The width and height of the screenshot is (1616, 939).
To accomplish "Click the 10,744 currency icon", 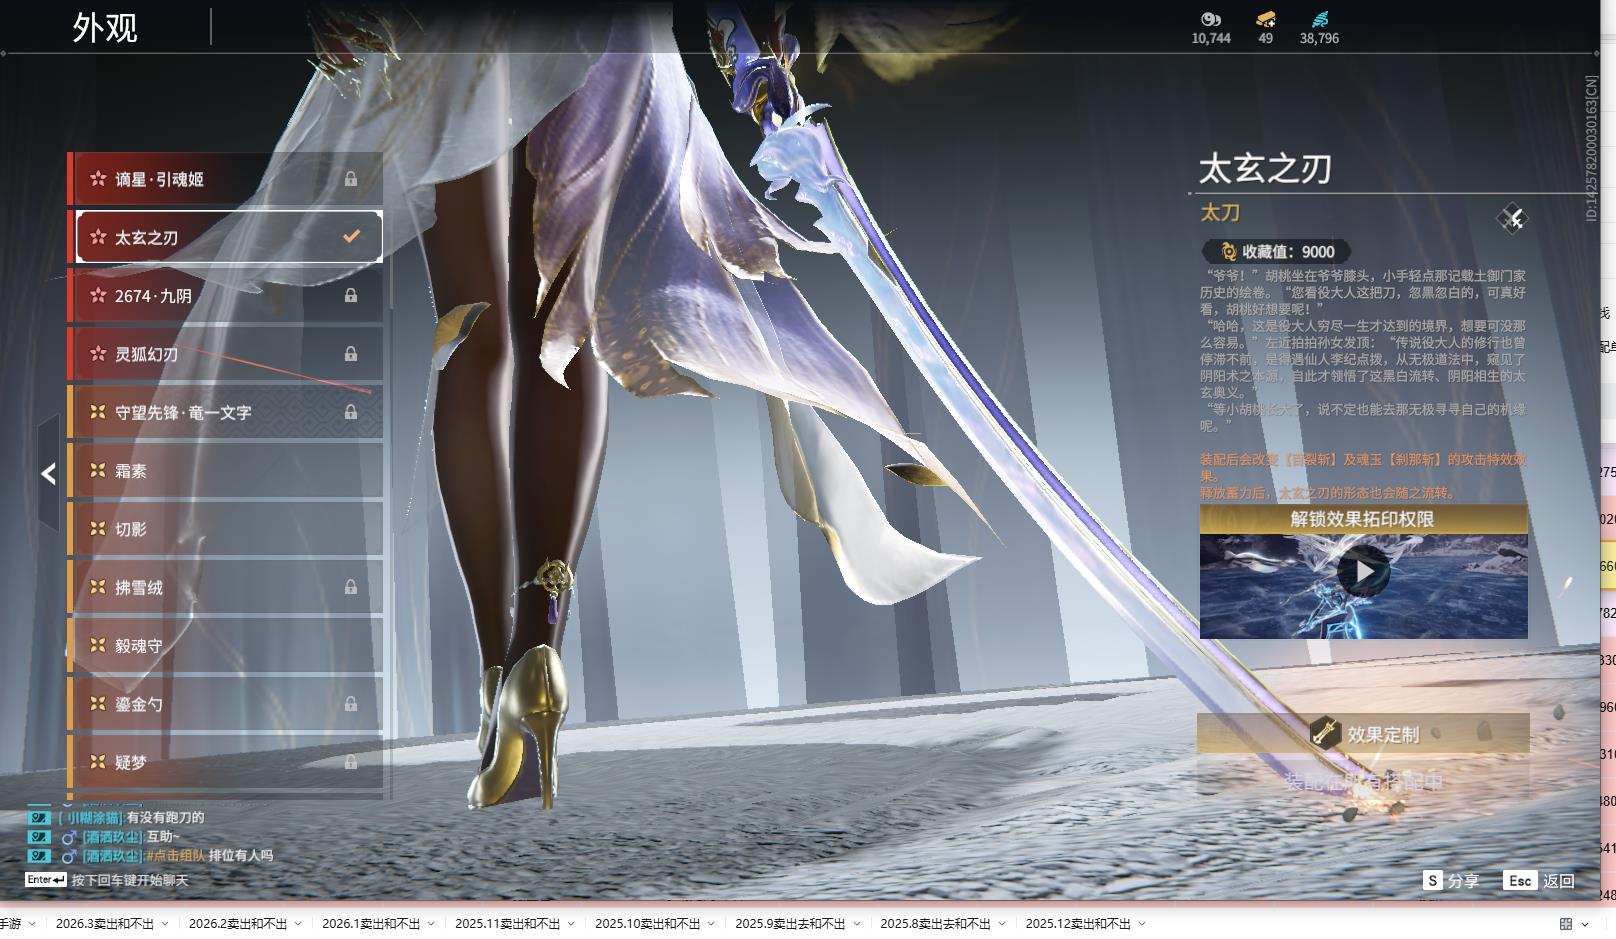I will 1211,19.
